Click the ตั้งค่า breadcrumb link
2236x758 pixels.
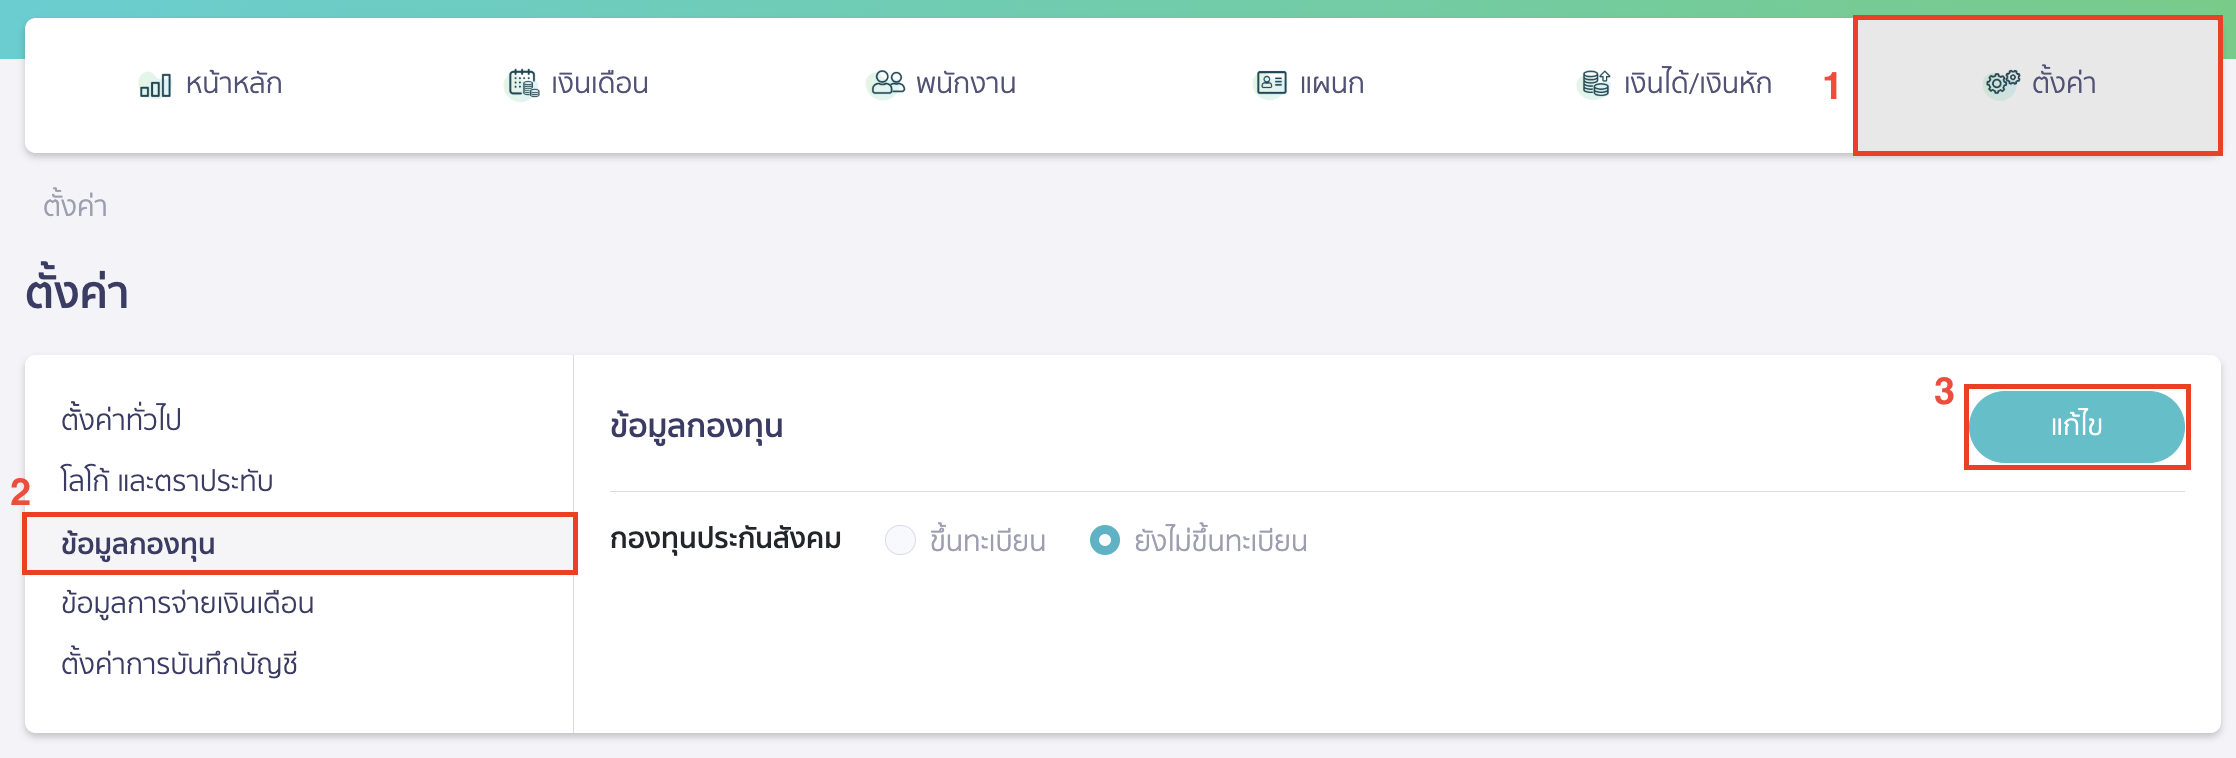coord(74,205)
